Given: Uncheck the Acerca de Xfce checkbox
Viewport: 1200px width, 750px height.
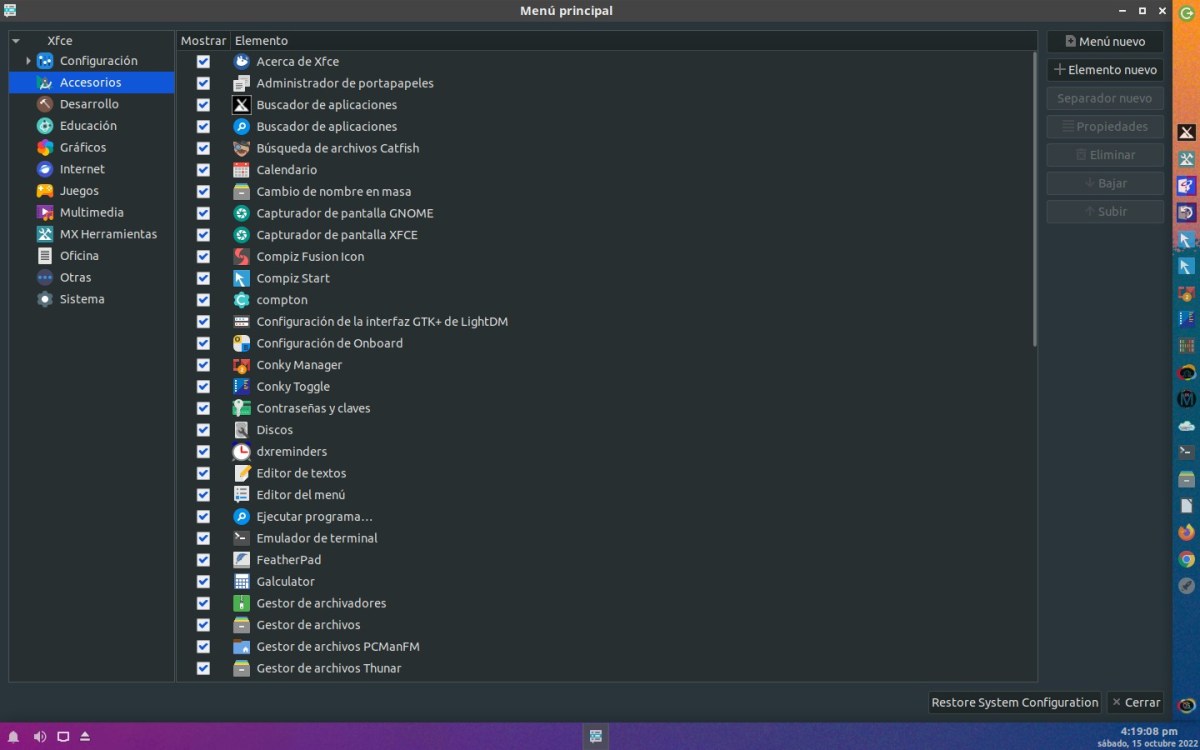Looking at the screenshot, I should (203, 62).
